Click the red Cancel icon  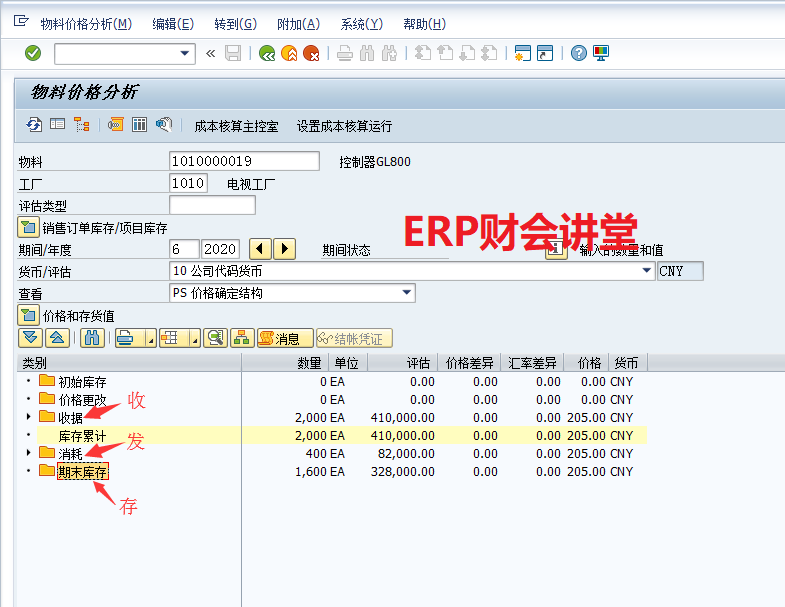pyautogui.click(x=311, y=53)
